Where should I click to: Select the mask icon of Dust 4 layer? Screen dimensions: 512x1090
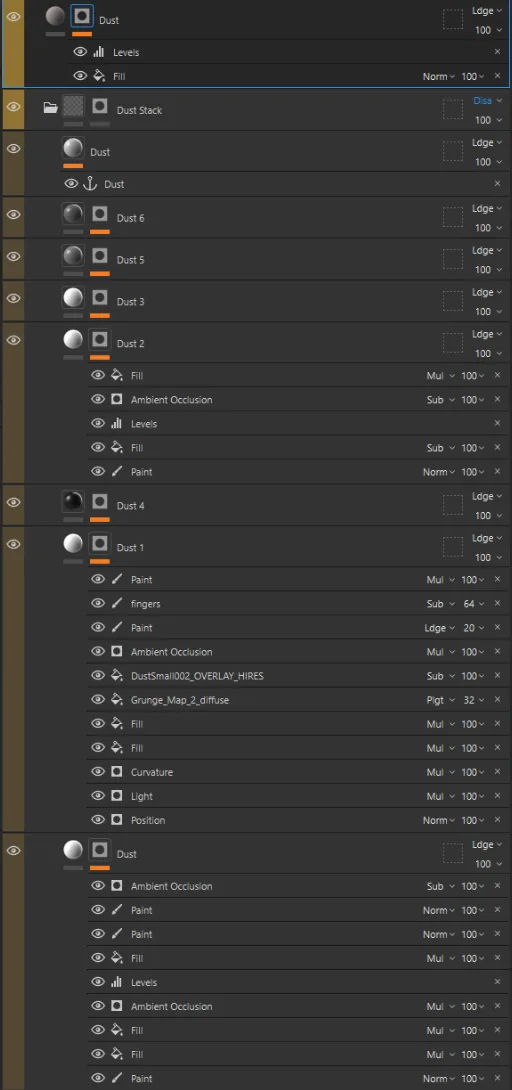tap(100, 501)
